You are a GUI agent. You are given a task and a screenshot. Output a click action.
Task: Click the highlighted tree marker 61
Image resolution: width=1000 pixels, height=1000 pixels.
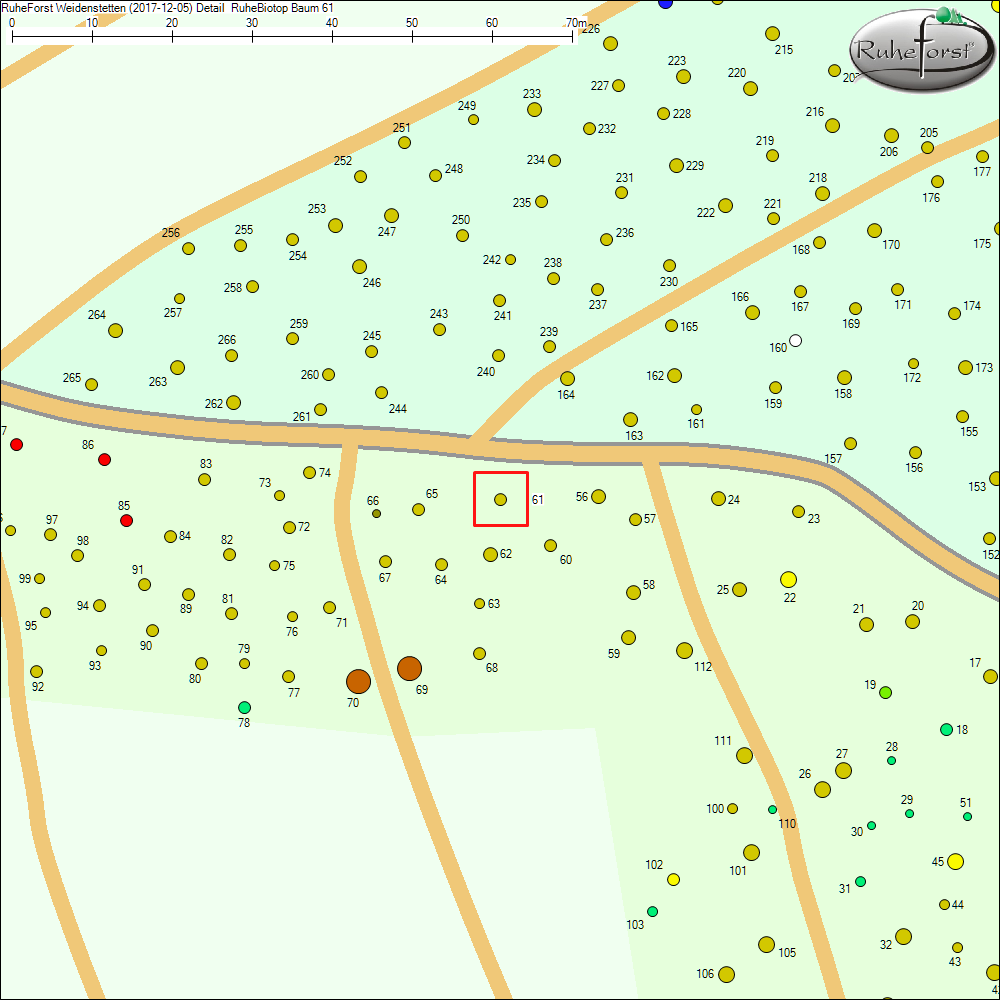point(500,499)
